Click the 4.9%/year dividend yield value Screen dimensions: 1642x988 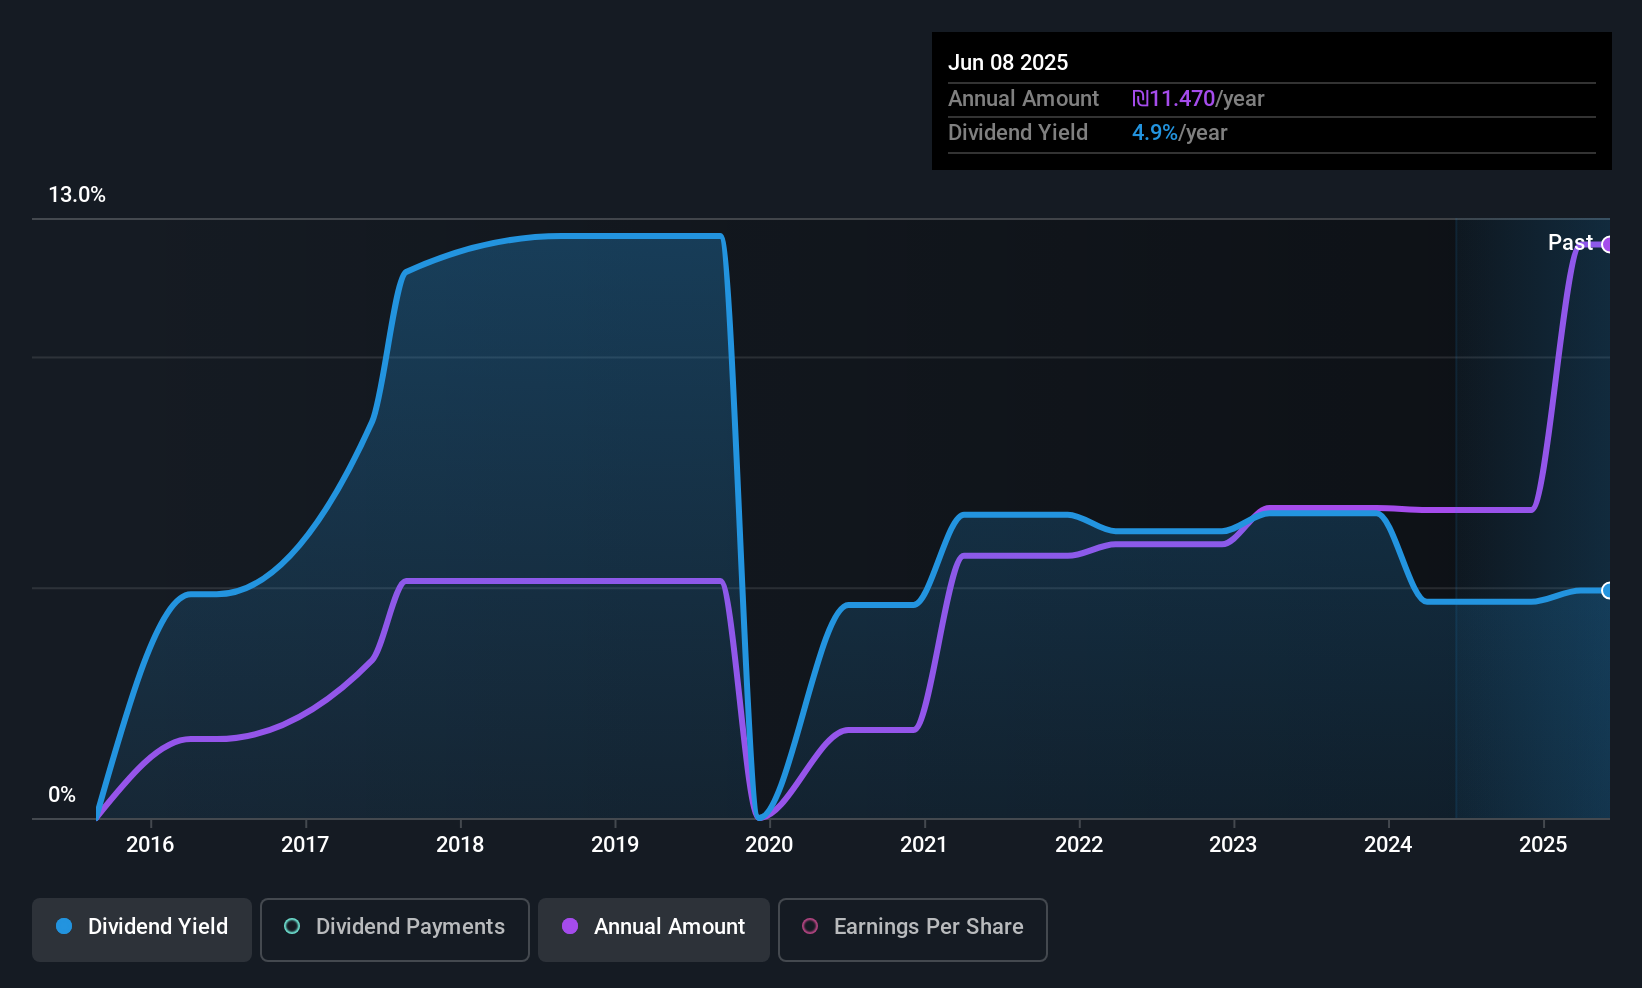click(x=1179, y=132)
